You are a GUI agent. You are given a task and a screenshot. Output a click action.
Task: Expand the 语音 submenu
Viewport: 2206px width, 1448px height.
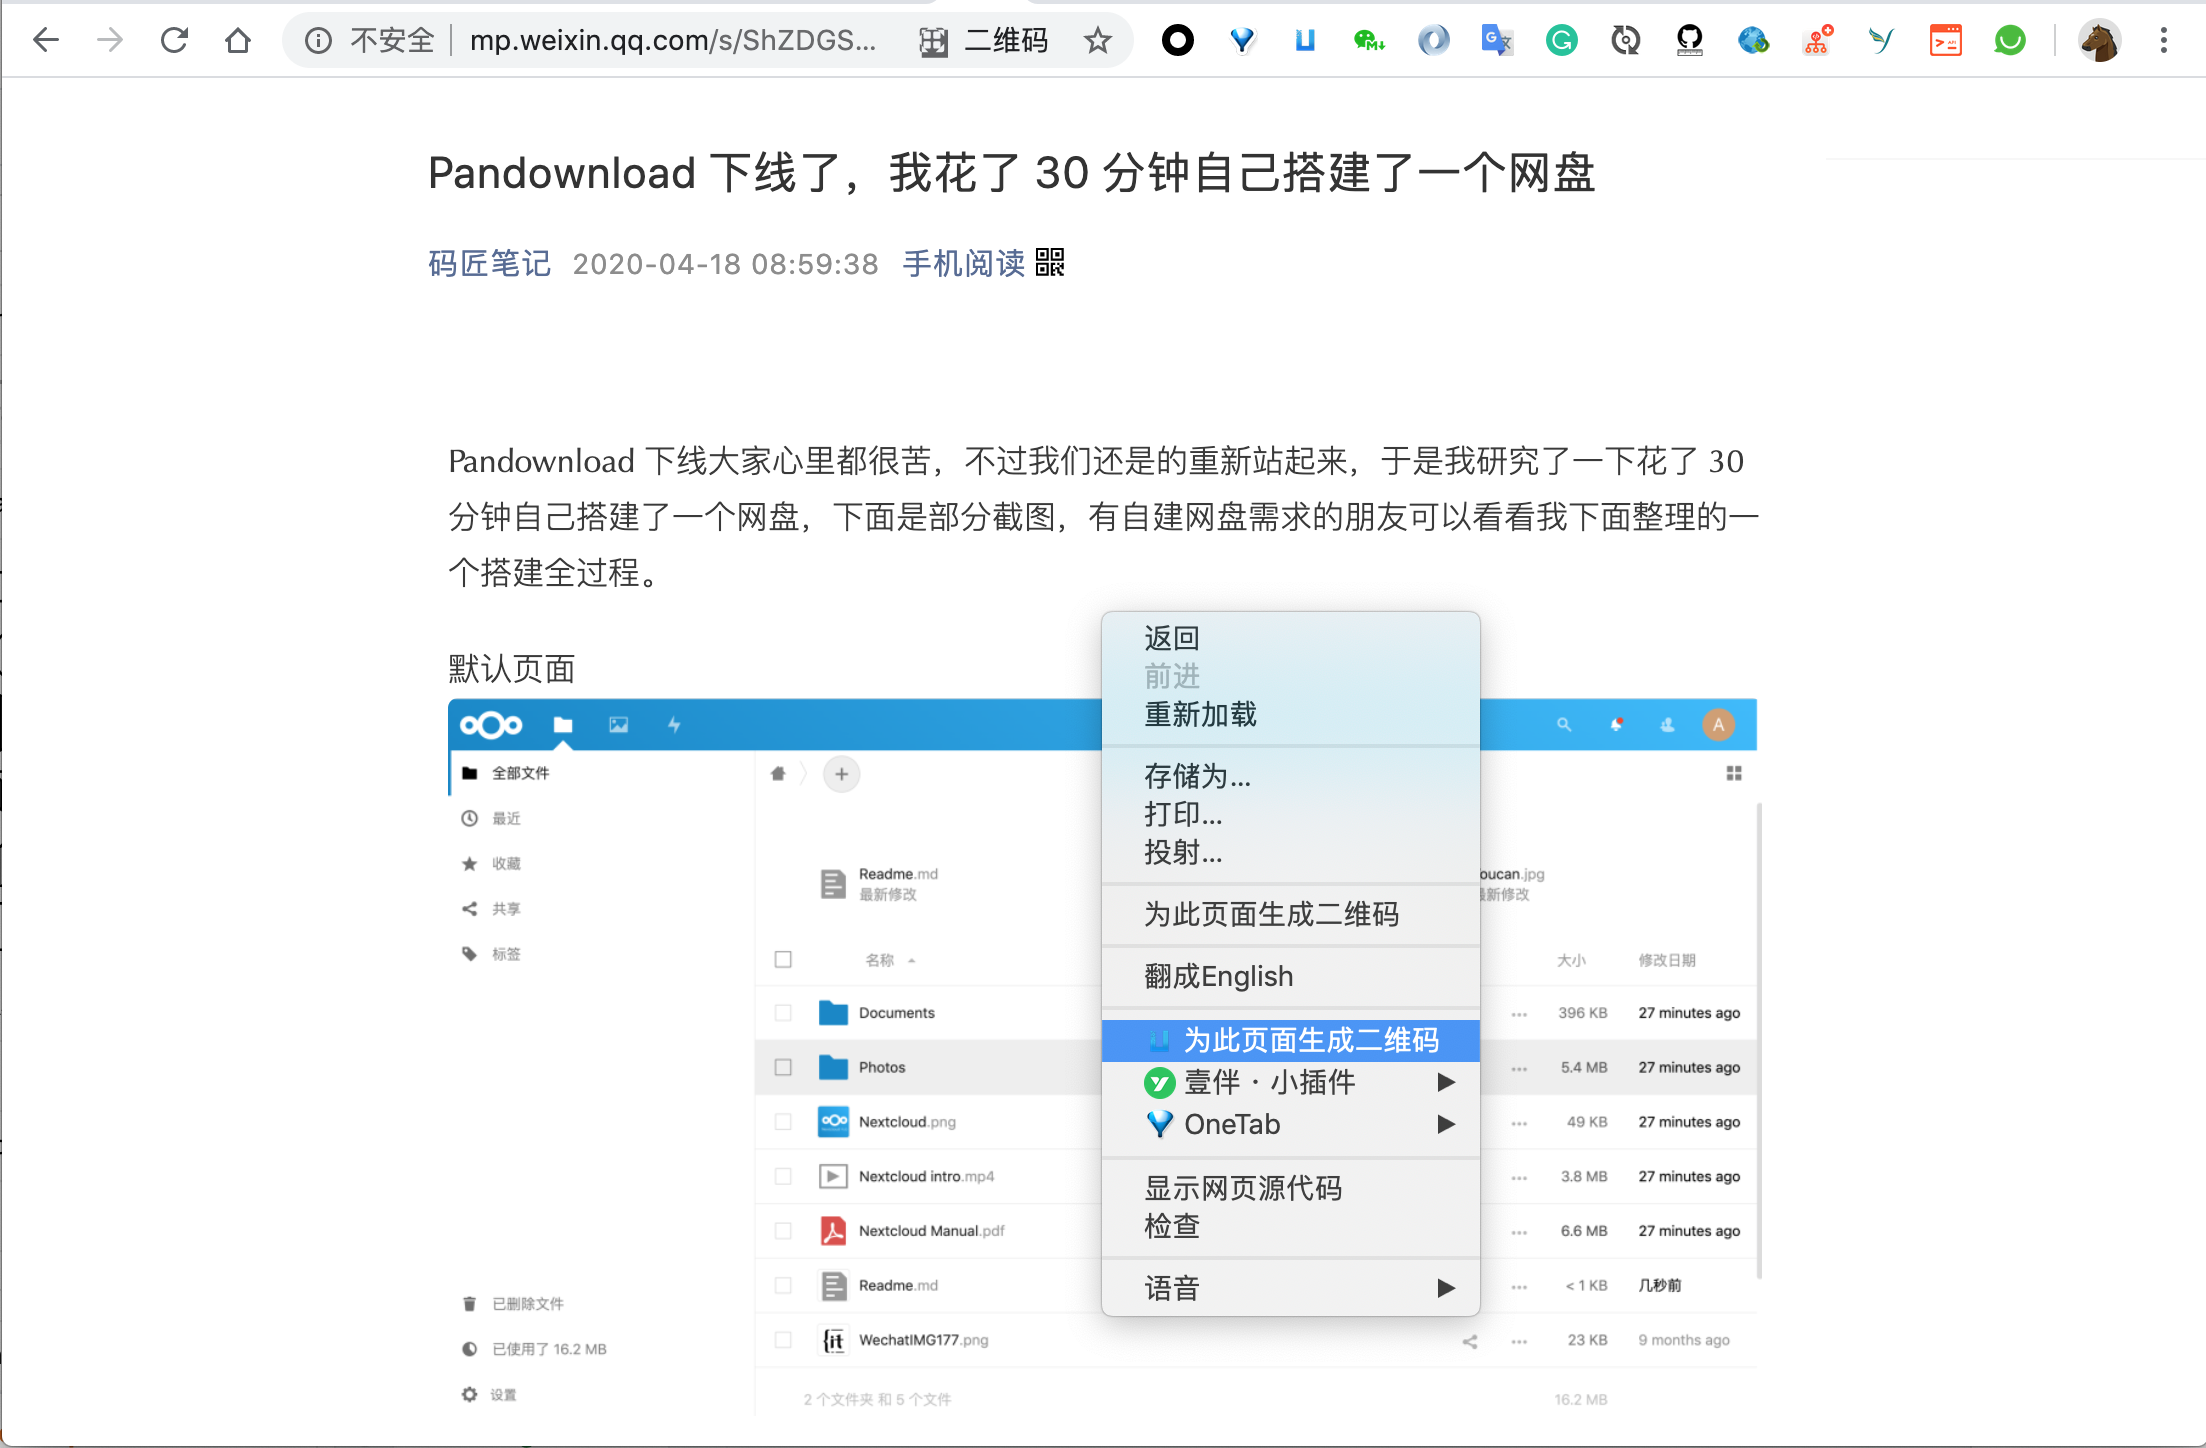(x=1290, y=1288)
